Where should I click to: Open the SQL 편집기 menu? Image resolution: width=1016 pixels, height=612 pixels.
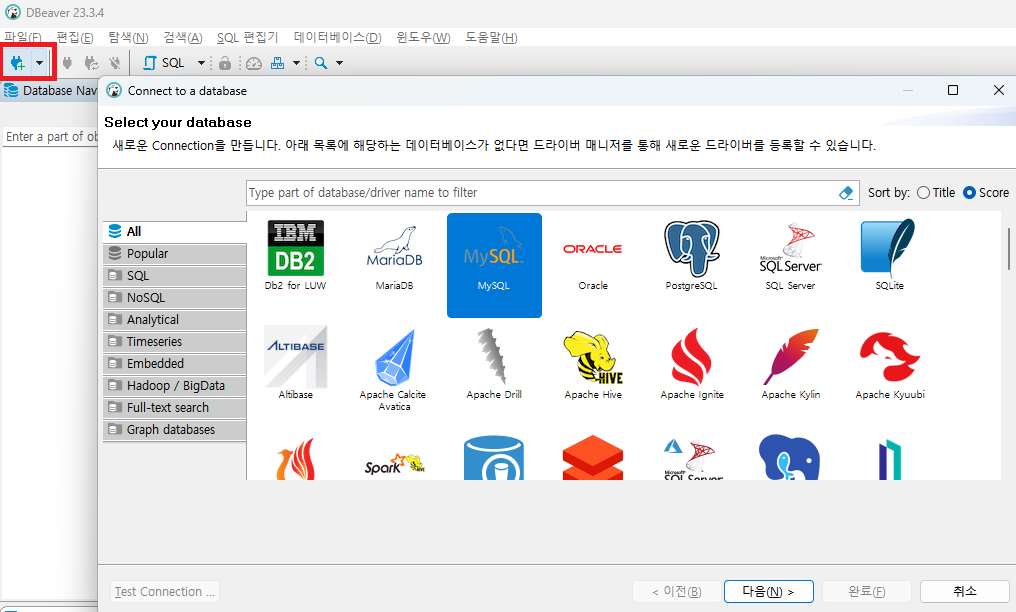248,38
